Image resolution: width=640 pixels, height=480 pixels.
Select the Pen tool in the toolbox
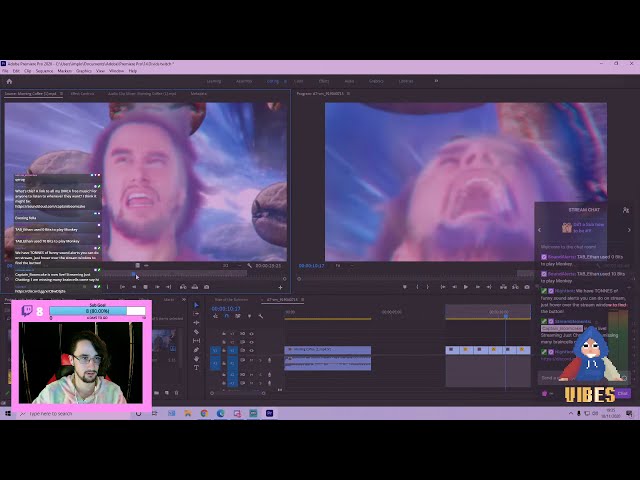pyautogui.click(x=196, y=350)
